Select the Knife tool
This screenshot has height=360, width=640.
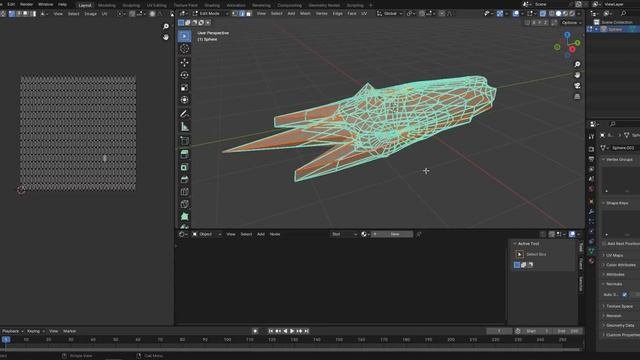pos(184,204)
